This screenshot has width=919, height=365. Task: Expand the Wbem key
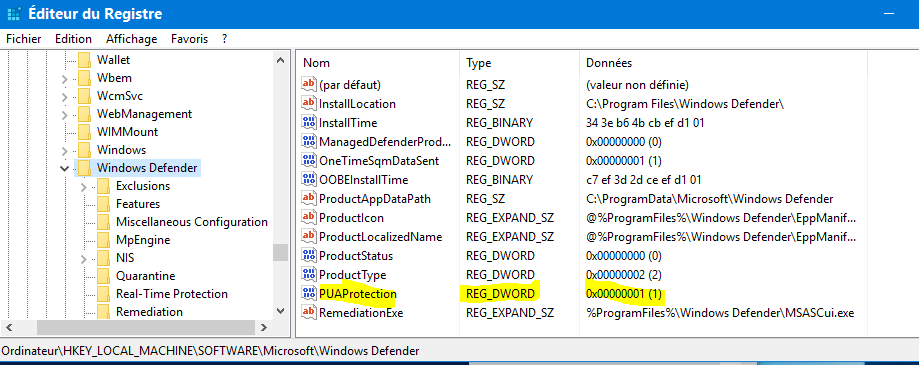point(64,78)
